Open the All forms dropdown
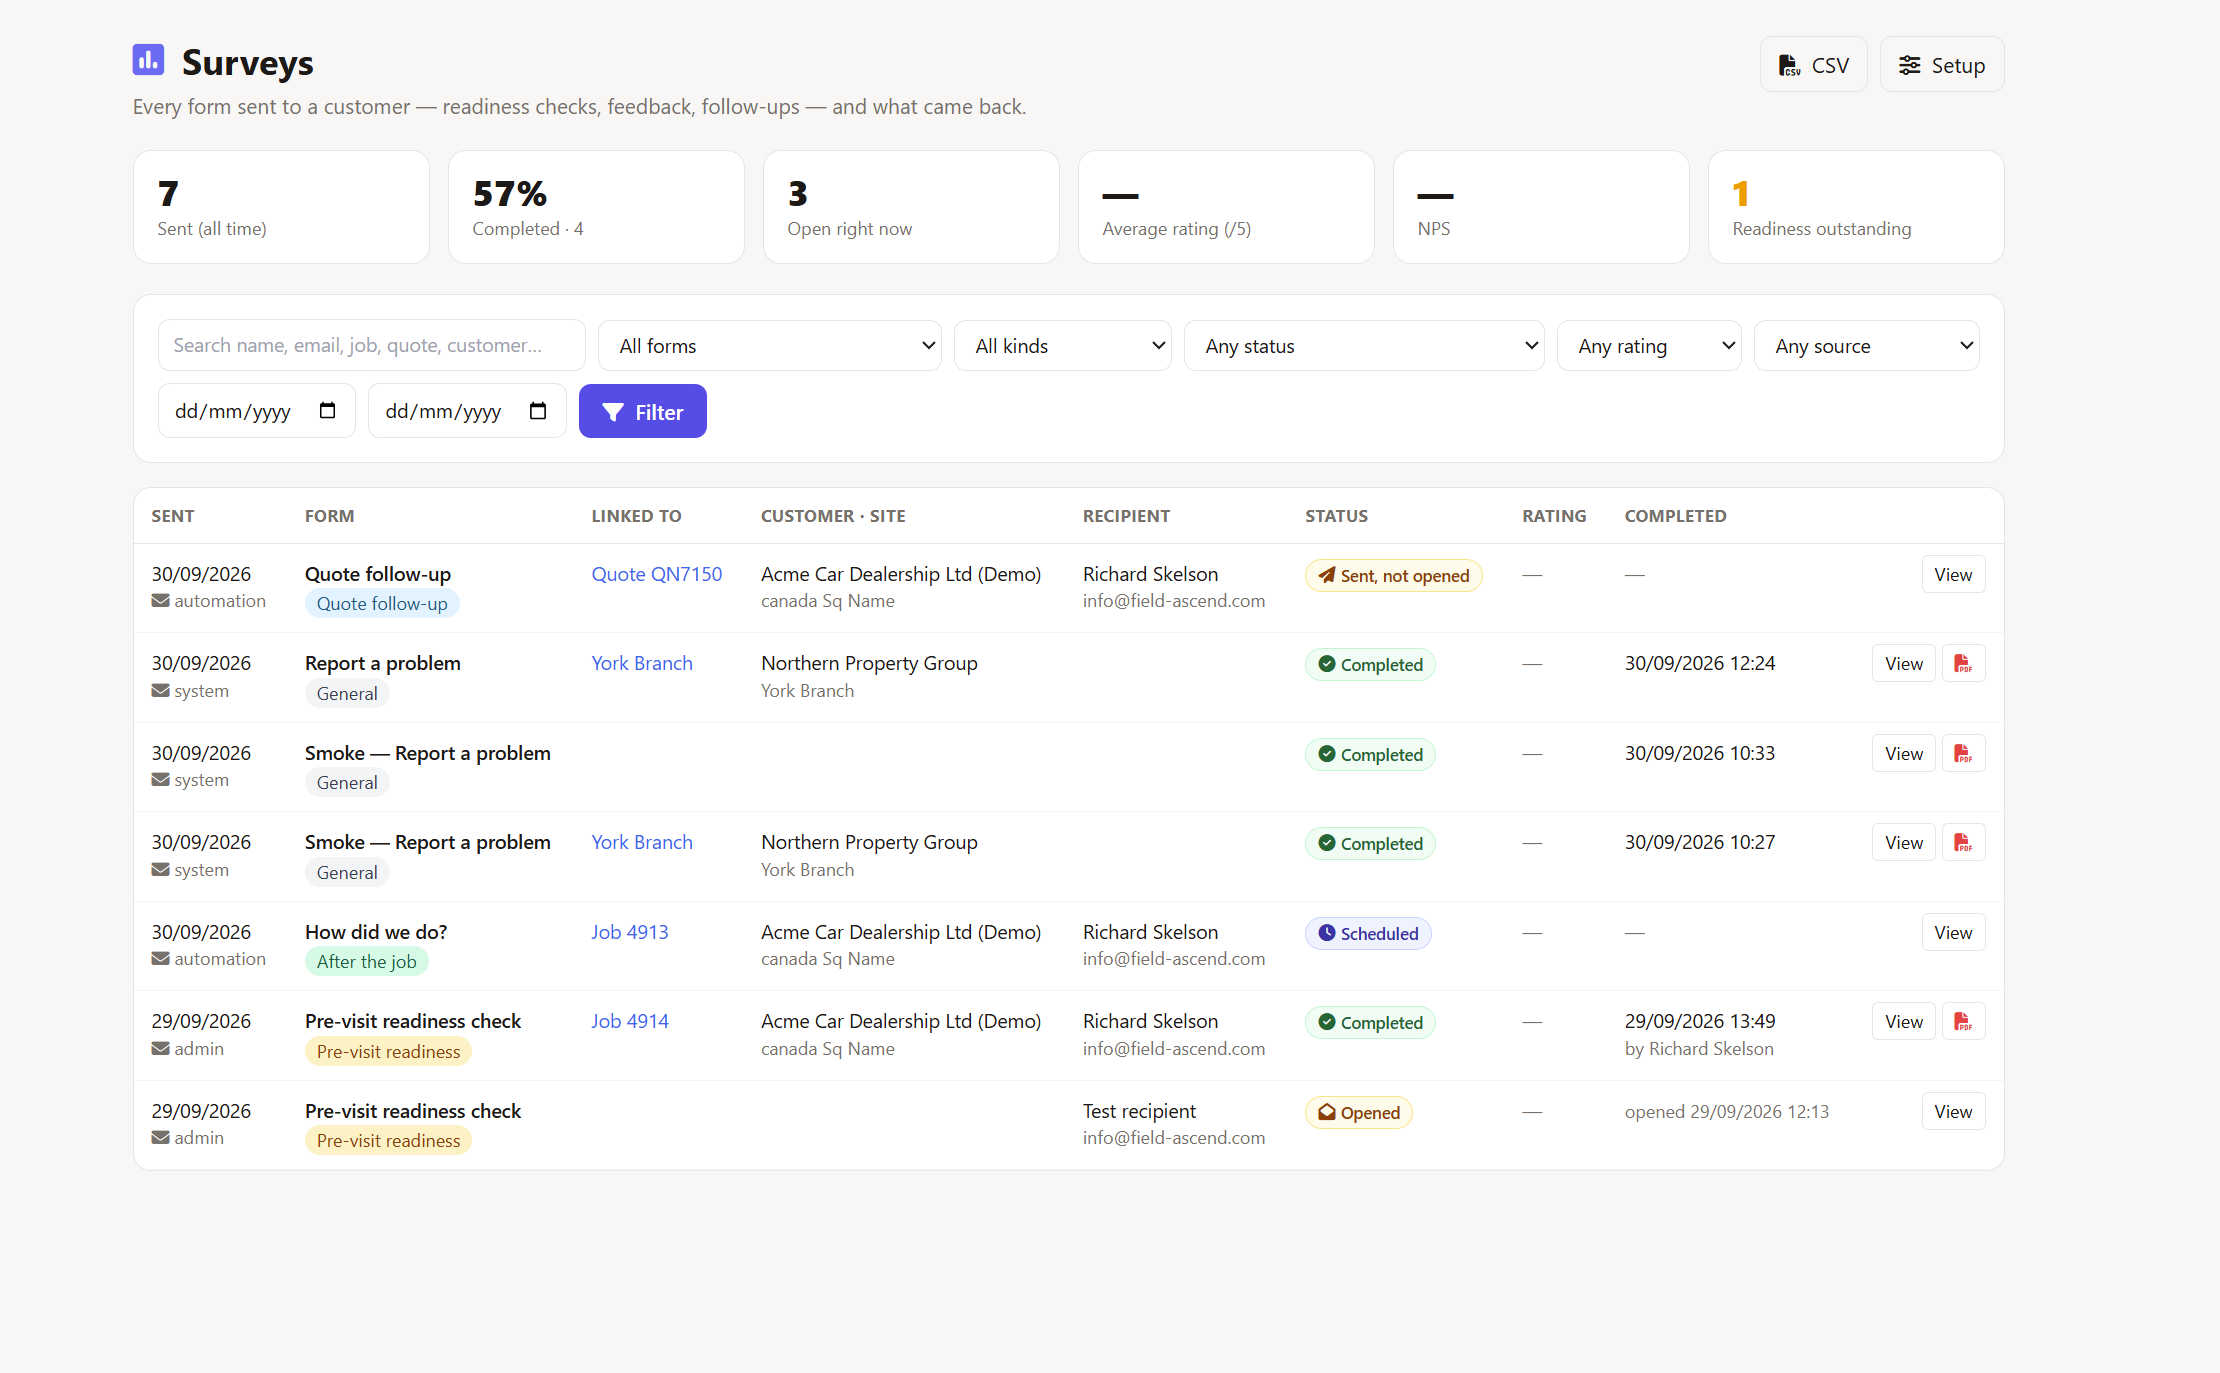The image size is (2220, 1373). tap(769, 345)
